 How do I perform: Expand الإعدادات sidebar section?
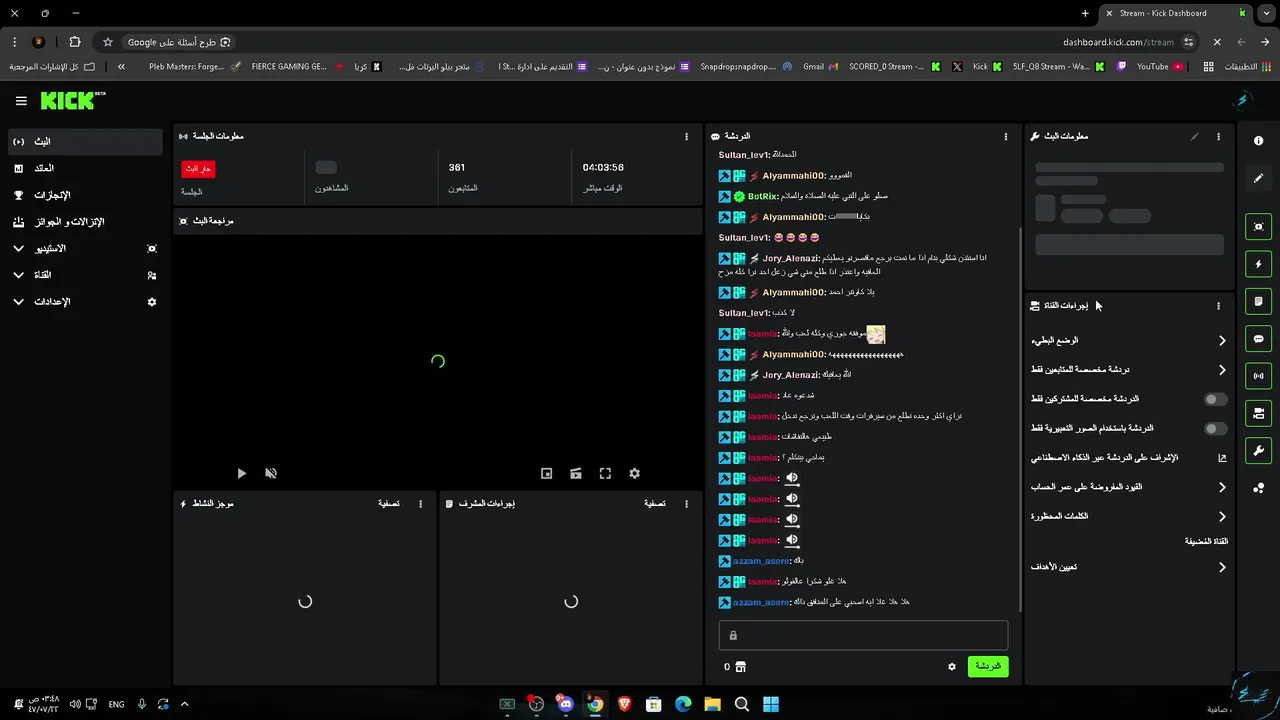click(85, 302)
